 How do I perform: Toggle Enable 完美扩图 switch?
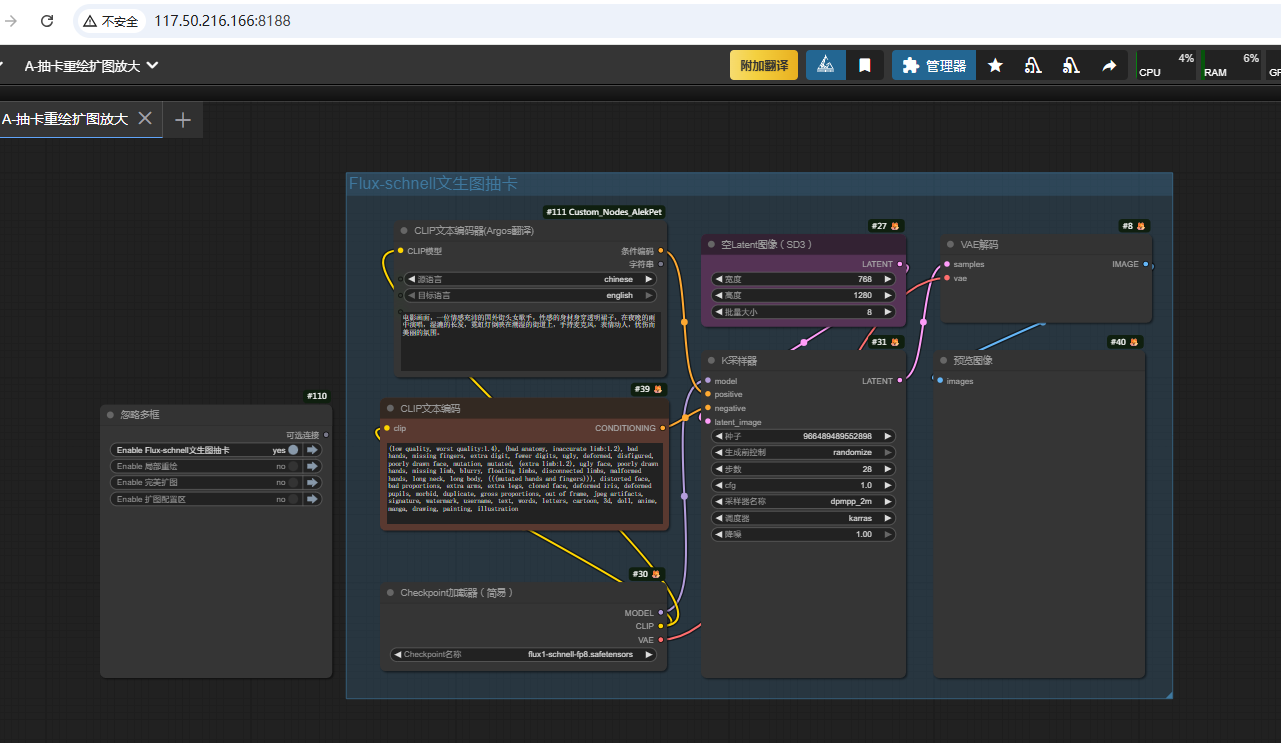(x=293, y=482)
